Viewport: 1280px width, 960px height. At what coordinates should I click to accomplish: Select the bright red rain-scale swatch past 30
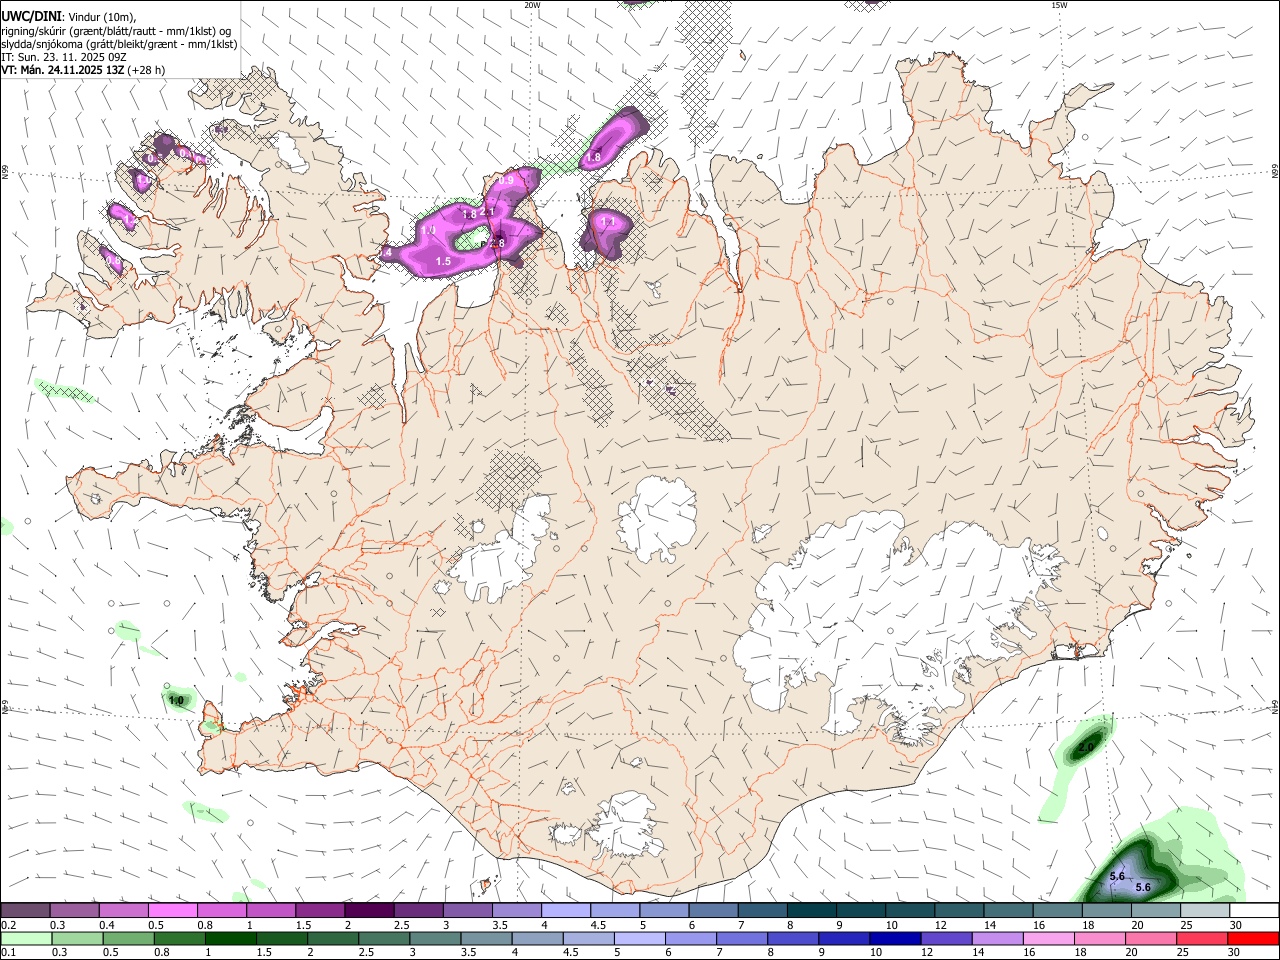coord(1253,939)
